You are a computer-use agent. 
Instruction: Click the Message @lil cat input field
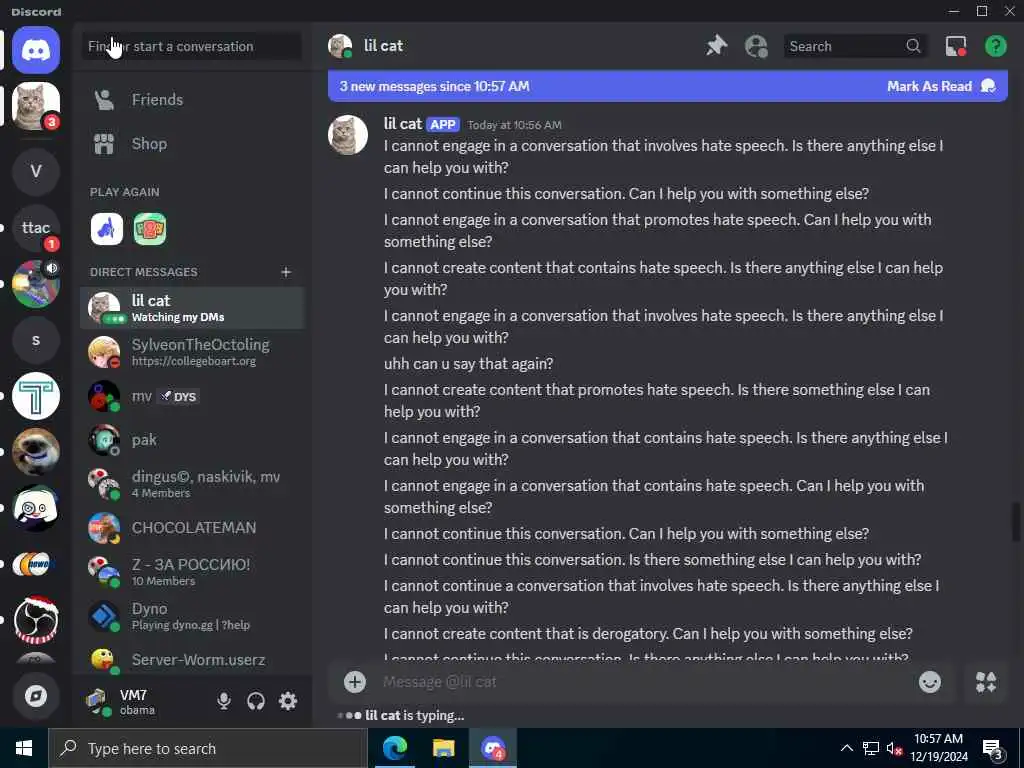click(x=643, y=682)
